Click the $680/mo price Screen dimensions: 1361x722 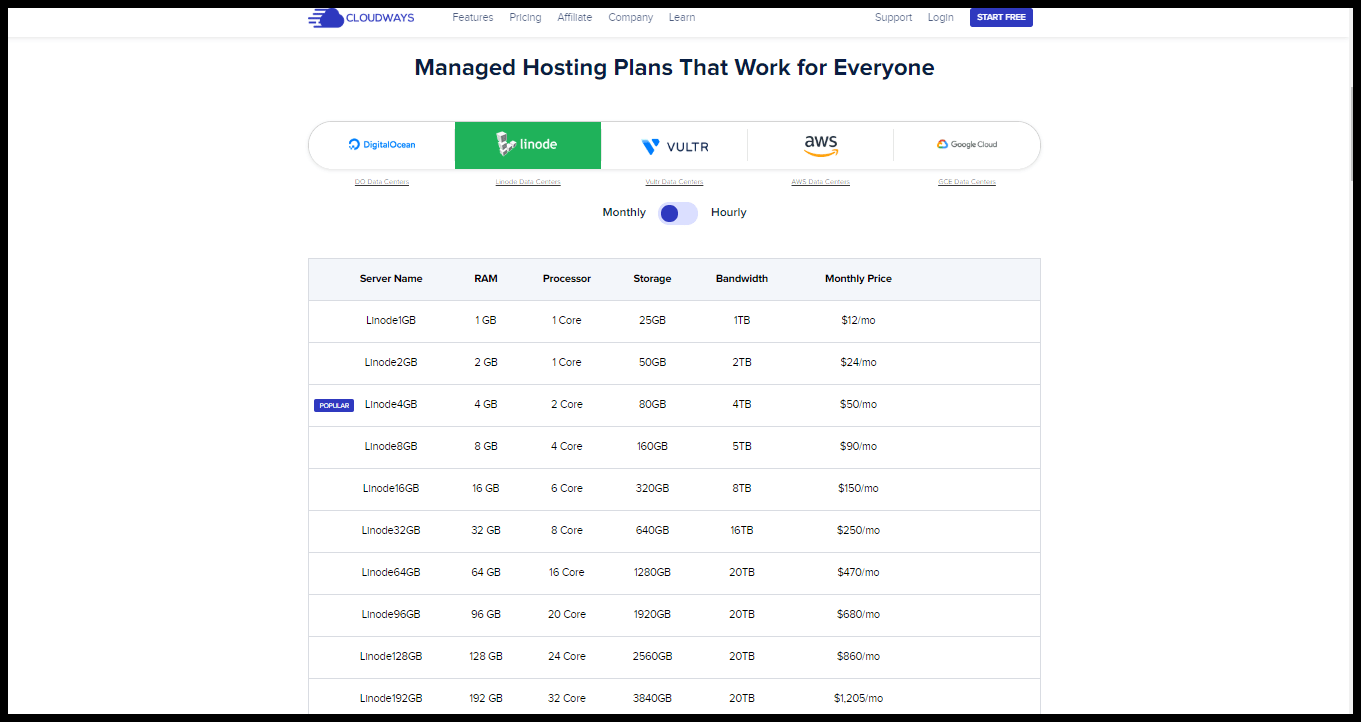point(858,615)
